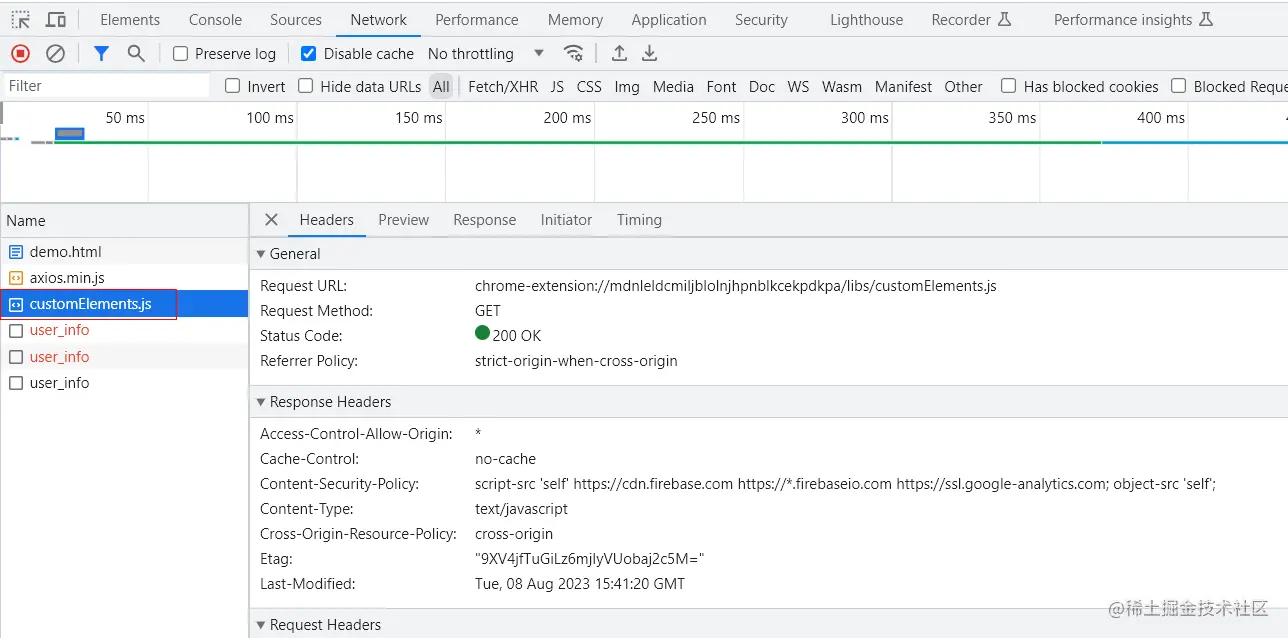Check Blocked Requests checkbox
Image resolution: width=1288 pixels, height=638 pixels.
1179,86
